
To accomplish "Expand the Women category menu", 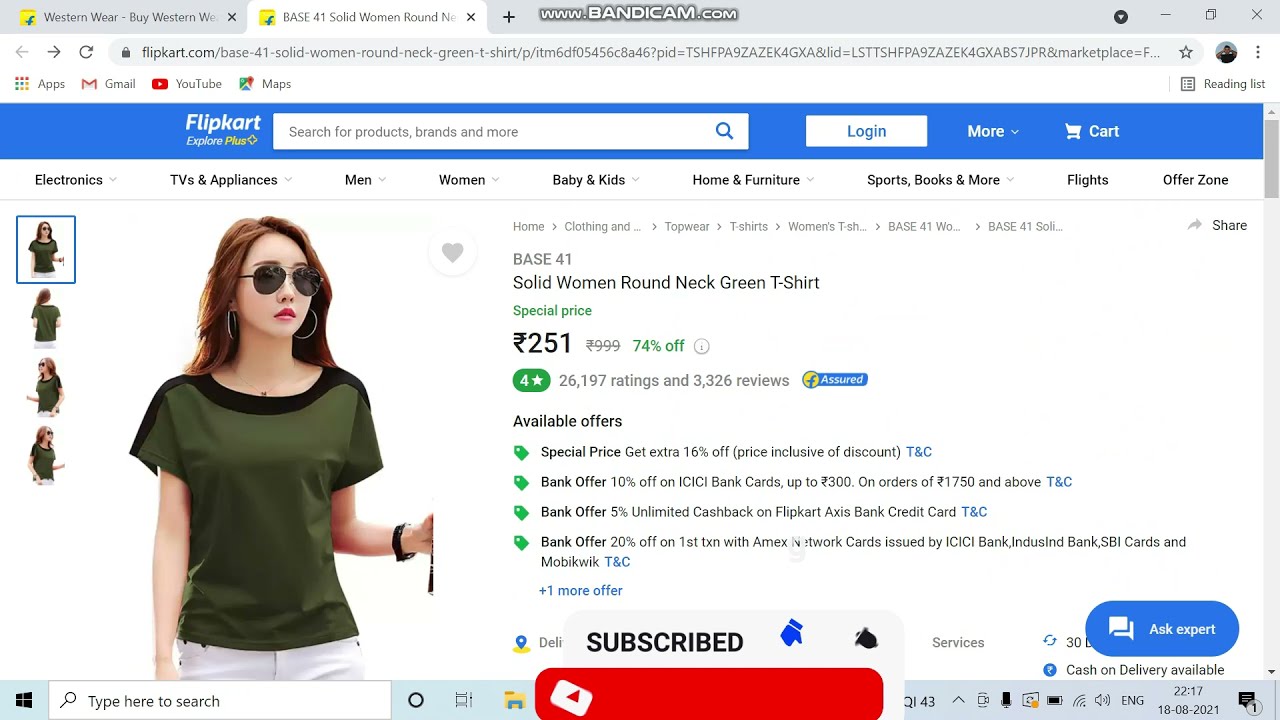I will 469,180.
